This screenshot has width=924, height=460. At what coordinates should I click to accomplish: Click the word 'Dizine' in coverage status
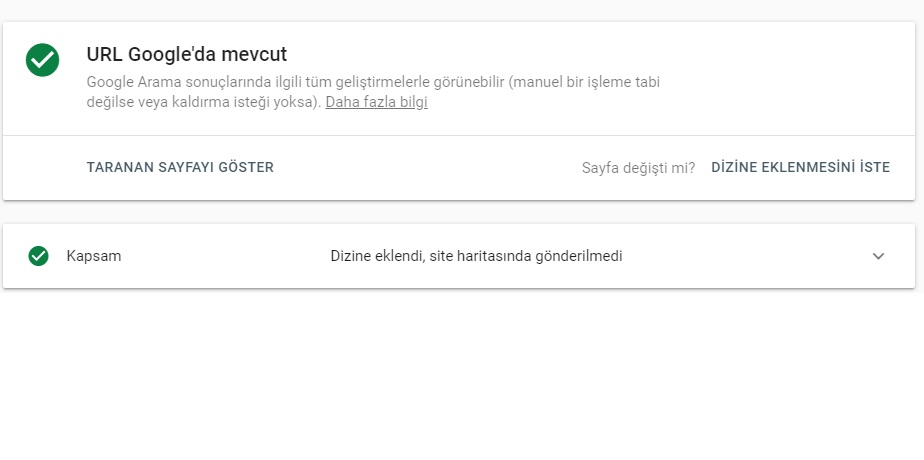tap(351, 256)
